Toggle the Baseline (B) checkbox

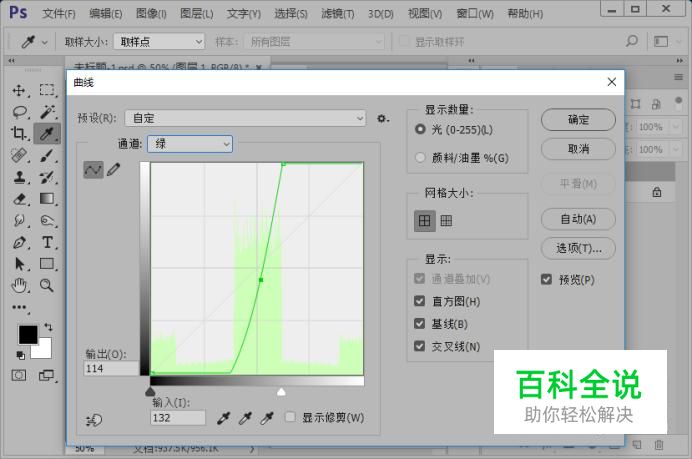420,324
